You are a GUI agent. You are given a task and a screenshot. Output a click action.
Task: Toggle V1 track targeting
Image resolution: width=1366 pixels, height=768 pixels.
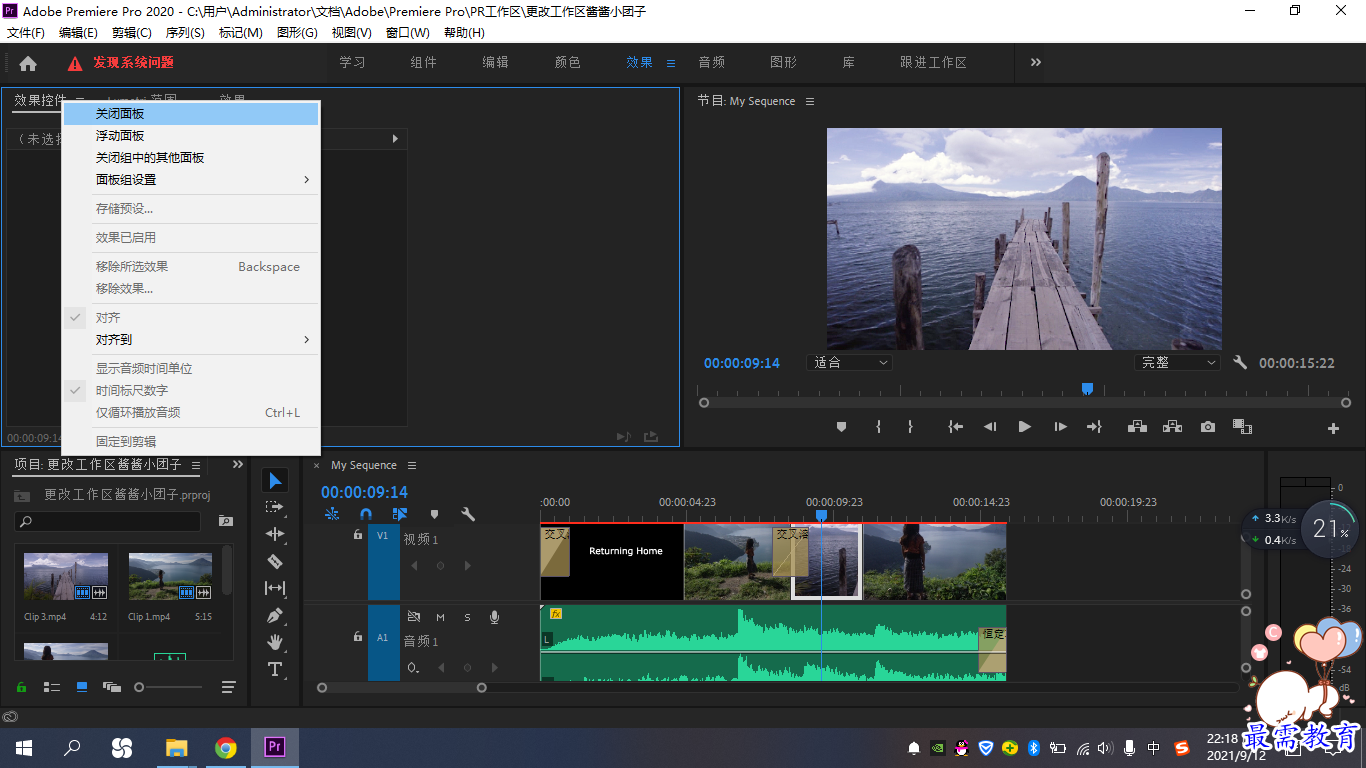pyautogui.click(x=382, y=535)
